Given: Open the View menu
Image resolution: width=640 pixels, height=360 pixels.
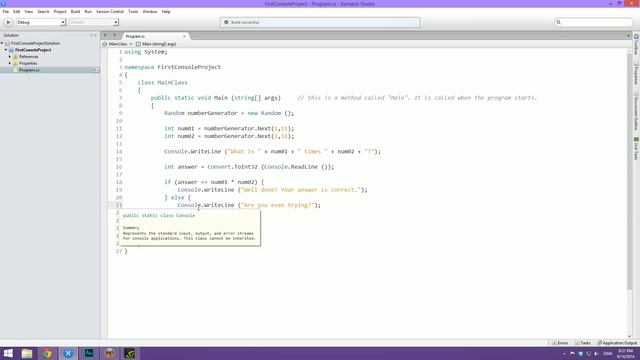Looking at the screenshot, I should click(29, 12).
